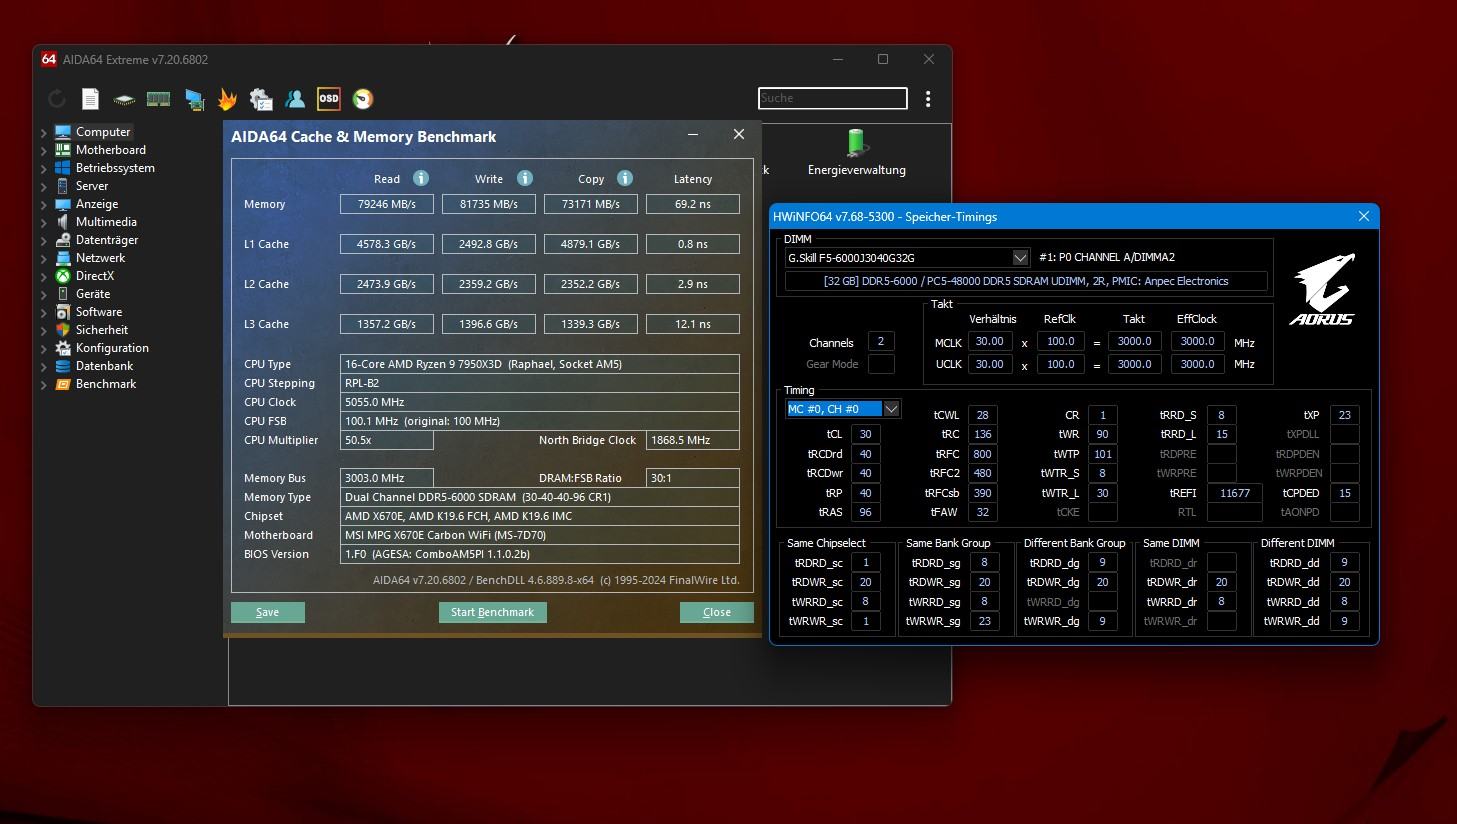Click the Datenbank database icon
Viewport: 1457px width, 824px height.
pos(63,366)
